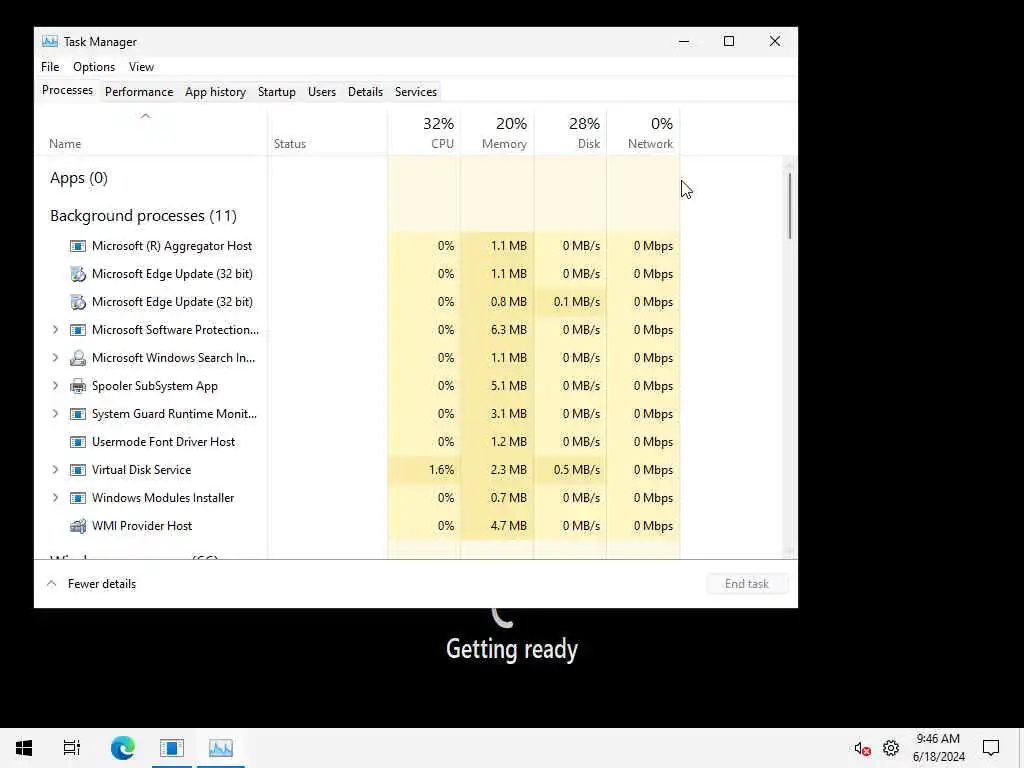
Task: Click the Microsoft Edge Update icon in the 0.8 MB row
Action: (78, 302)
